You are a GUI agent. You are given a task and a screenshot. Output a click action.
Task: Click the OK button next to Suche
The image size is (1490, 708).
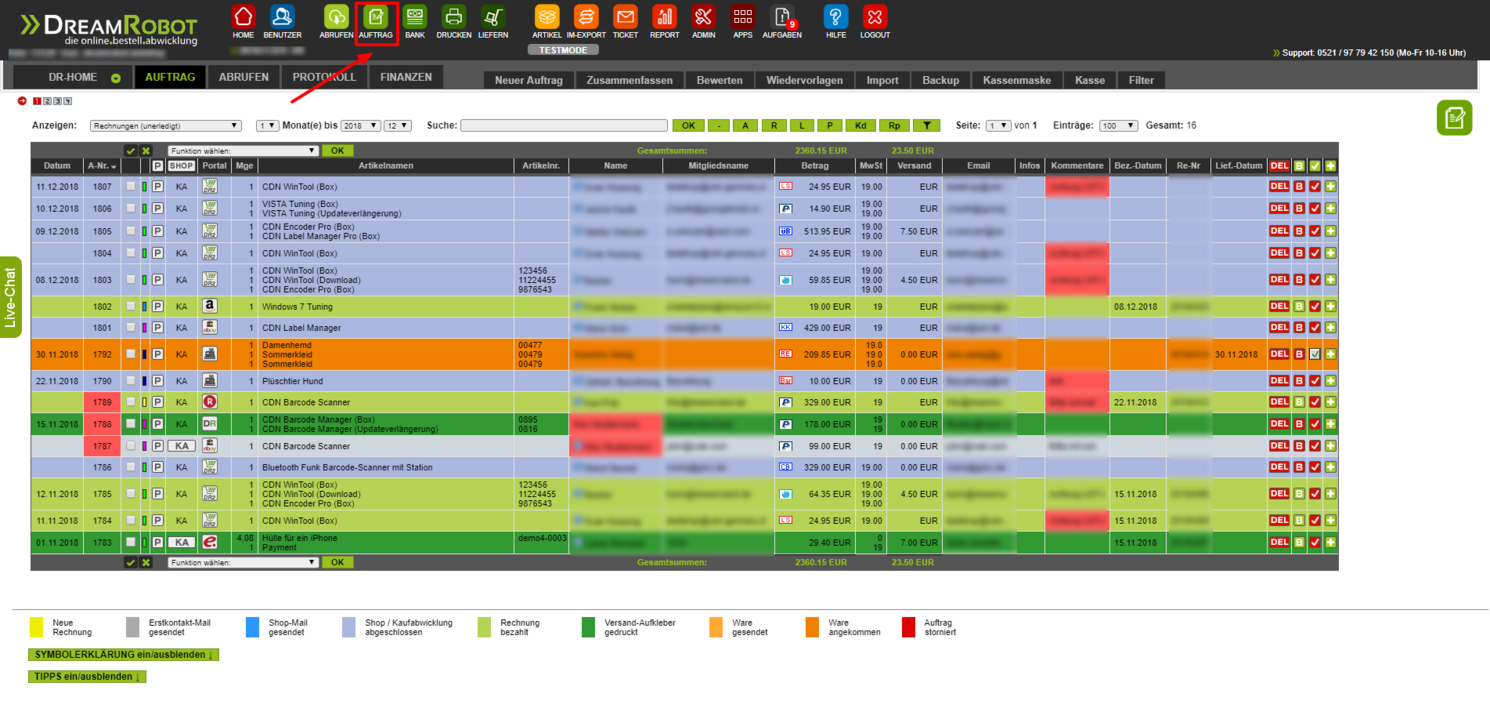(x=688, y=126)
